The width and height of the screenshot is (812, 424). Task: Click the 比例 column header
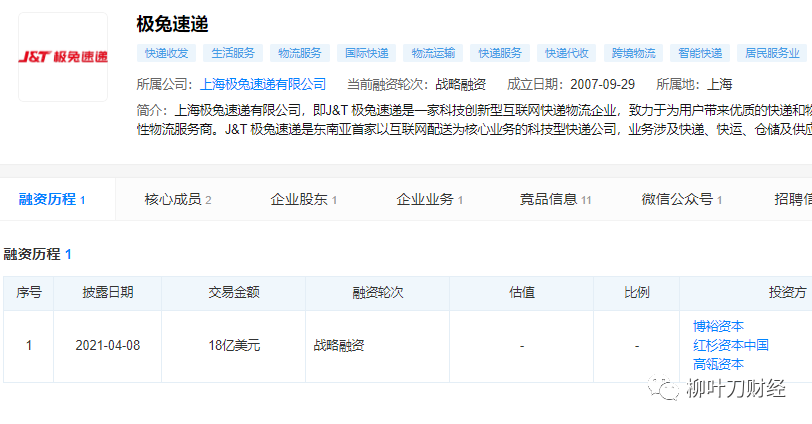click(x=636, y=293)
